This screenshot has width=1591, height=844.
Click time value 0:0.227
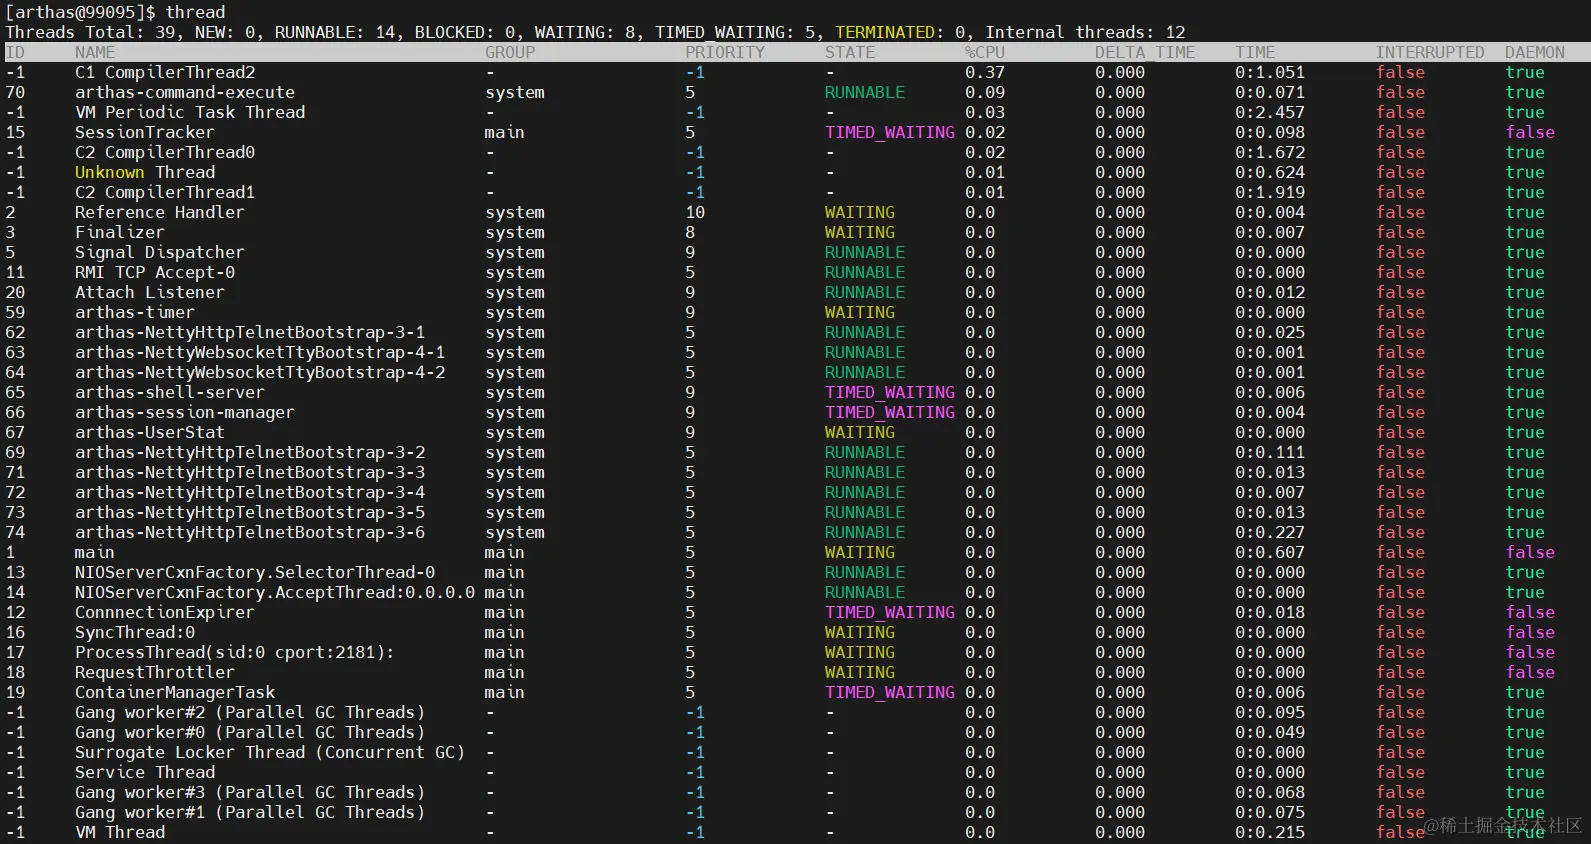click(x=1270, y=532)
